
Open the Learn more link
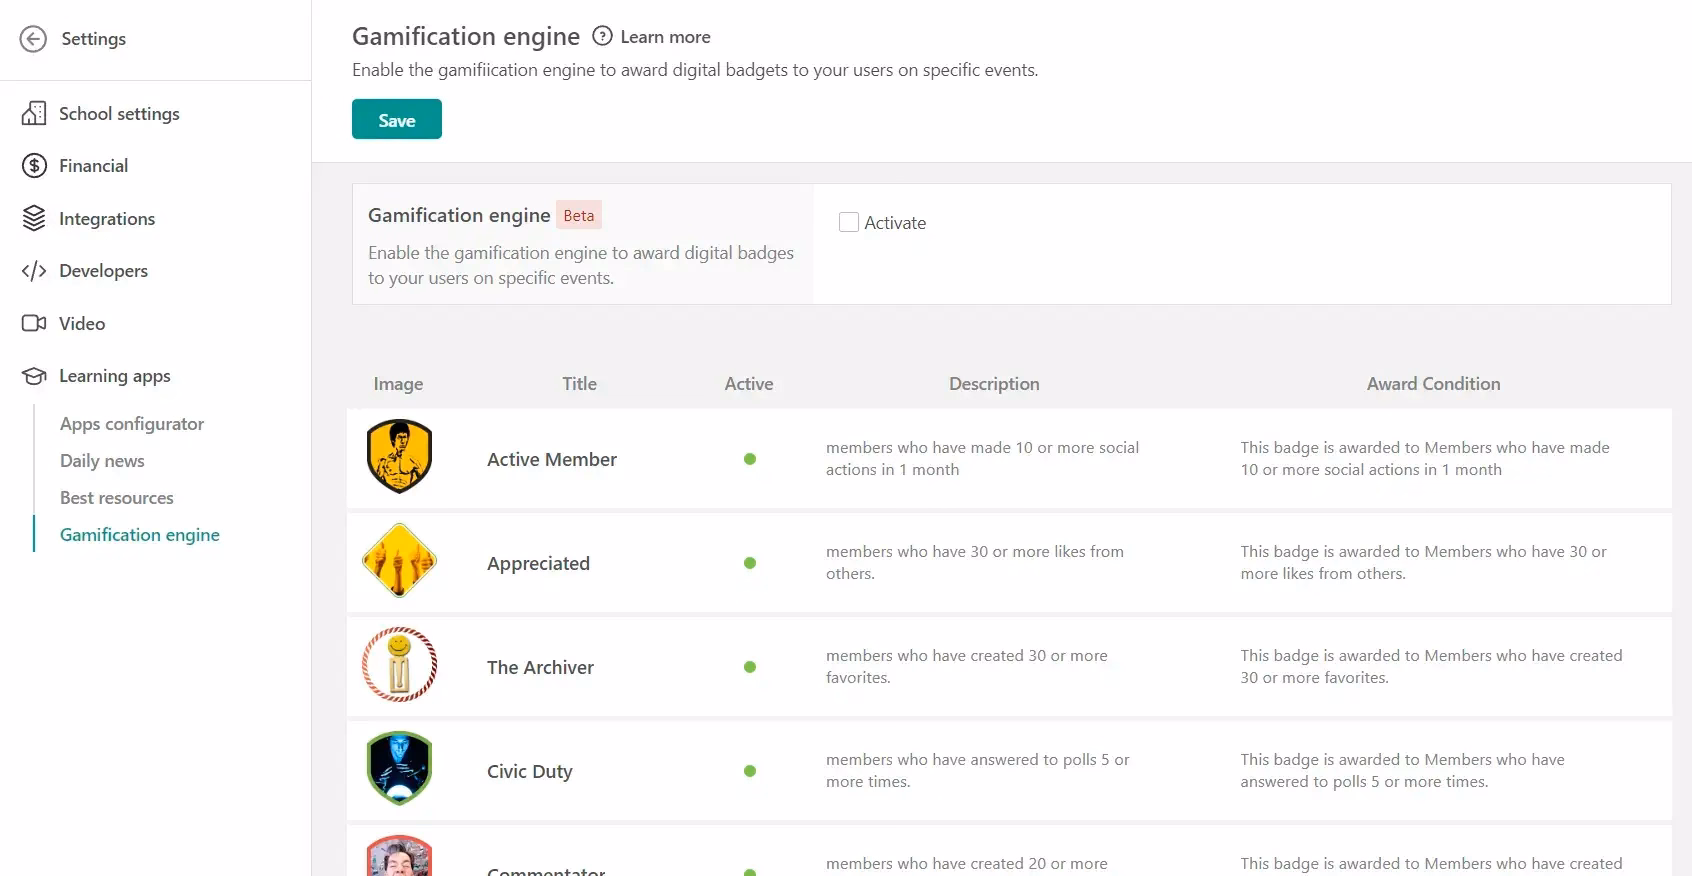click(x=665, y=37)
